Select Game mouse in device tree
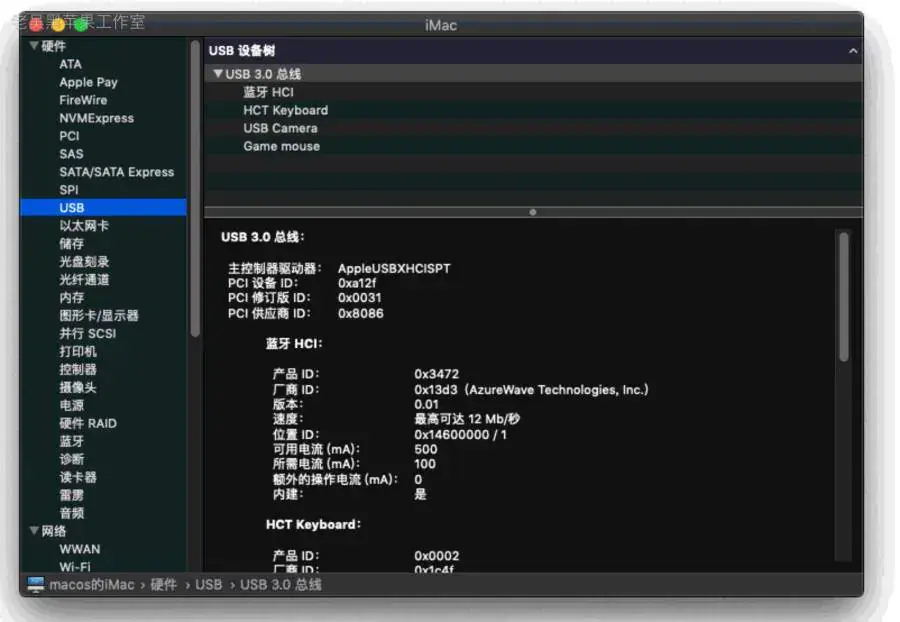The height and width of the screenshot is (622, 900). (x=282, y=146)
